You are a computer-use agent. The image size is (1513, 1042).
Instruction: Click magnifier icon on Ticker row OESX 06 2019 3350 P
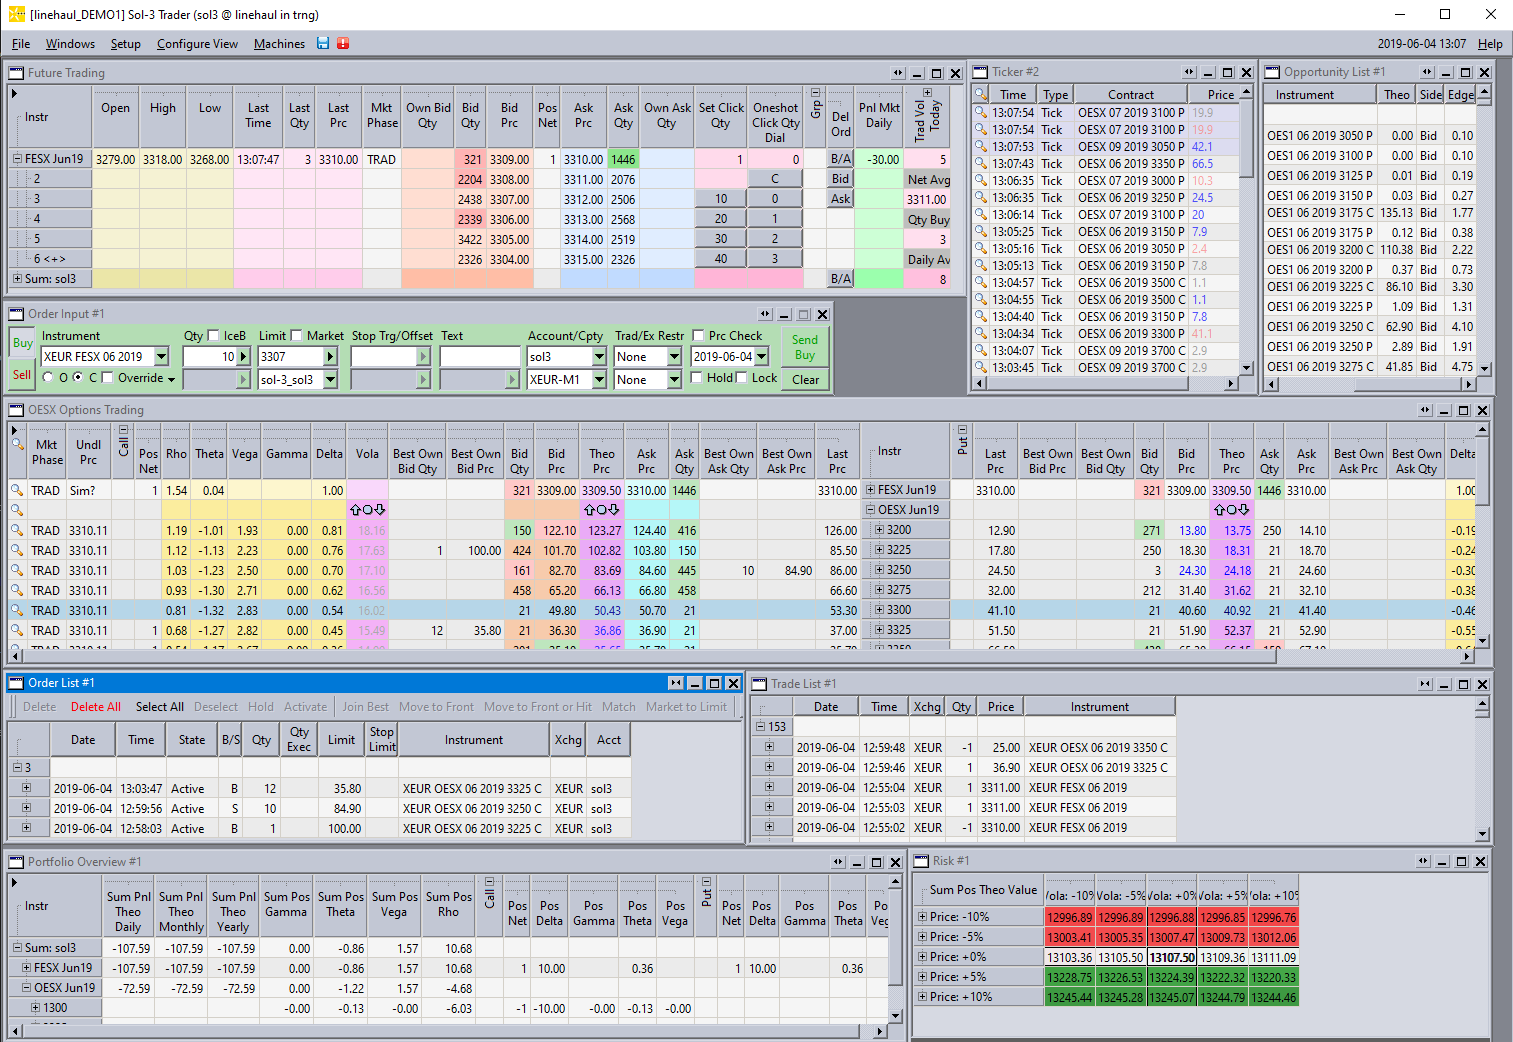981,163
